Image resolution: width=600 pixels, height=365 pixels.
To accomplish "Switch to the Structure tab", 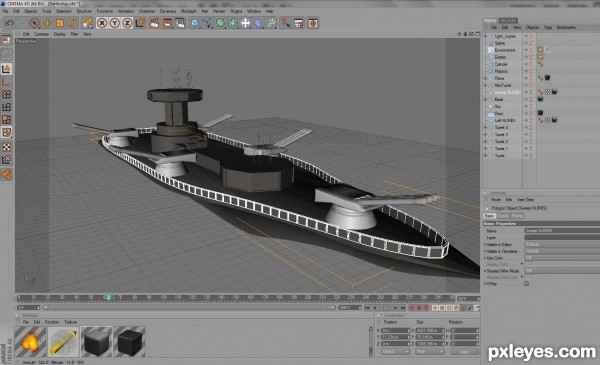I will pos(508,20).
